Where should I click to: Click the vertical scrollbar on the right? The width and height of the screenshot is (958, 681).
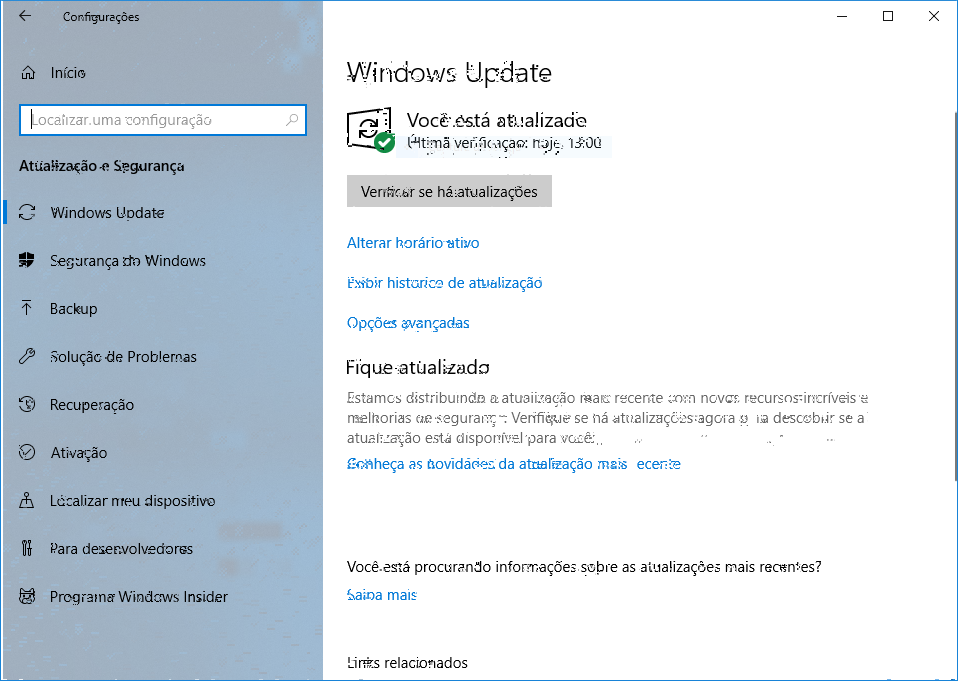954,296
